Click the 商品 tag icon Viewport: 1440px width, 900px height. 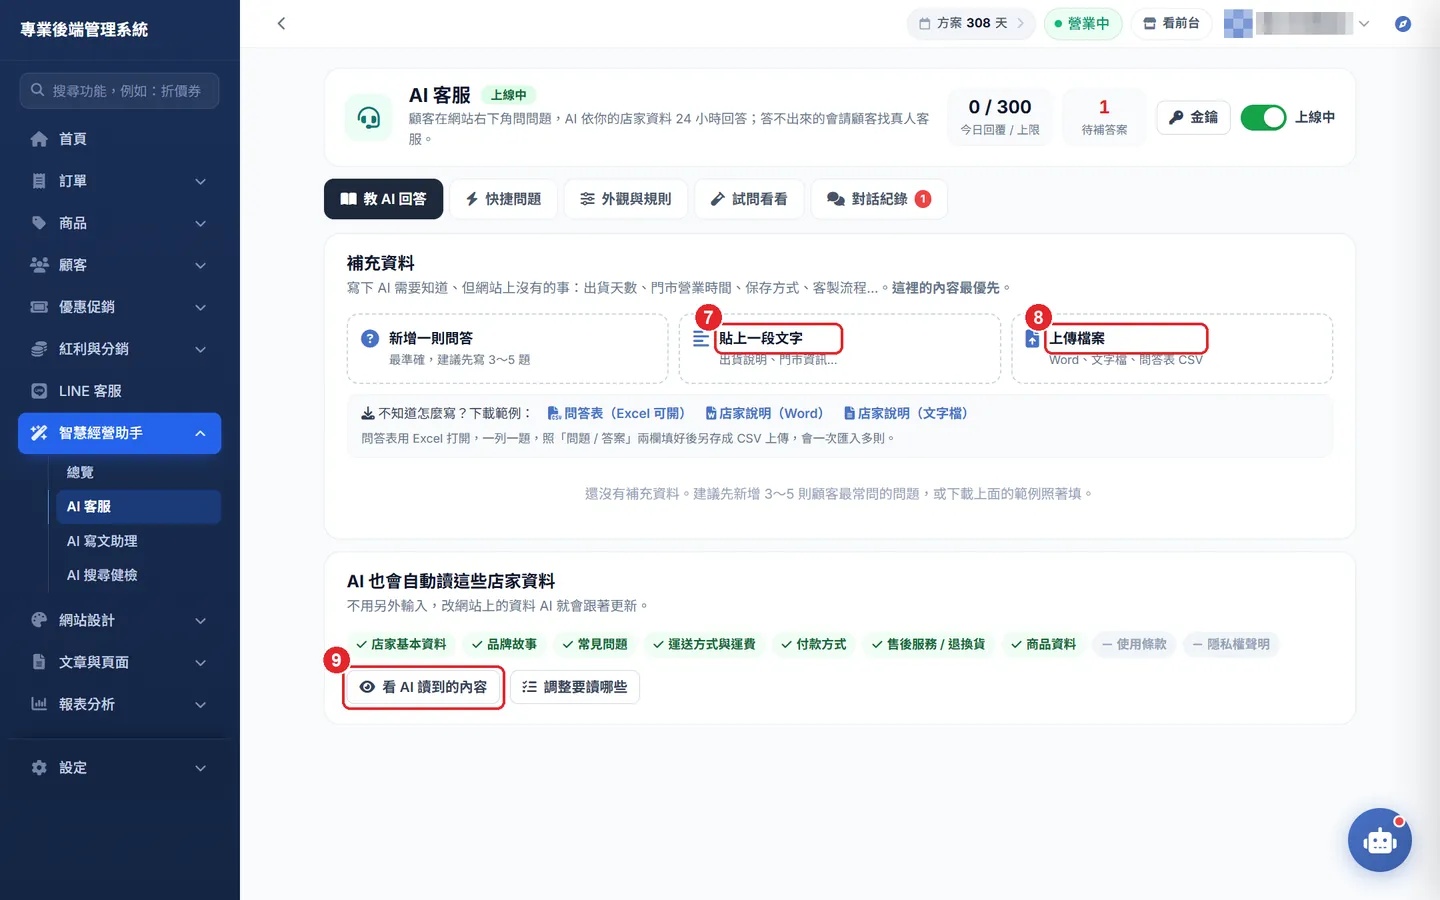pyautogui.click(x=39, y=223)
